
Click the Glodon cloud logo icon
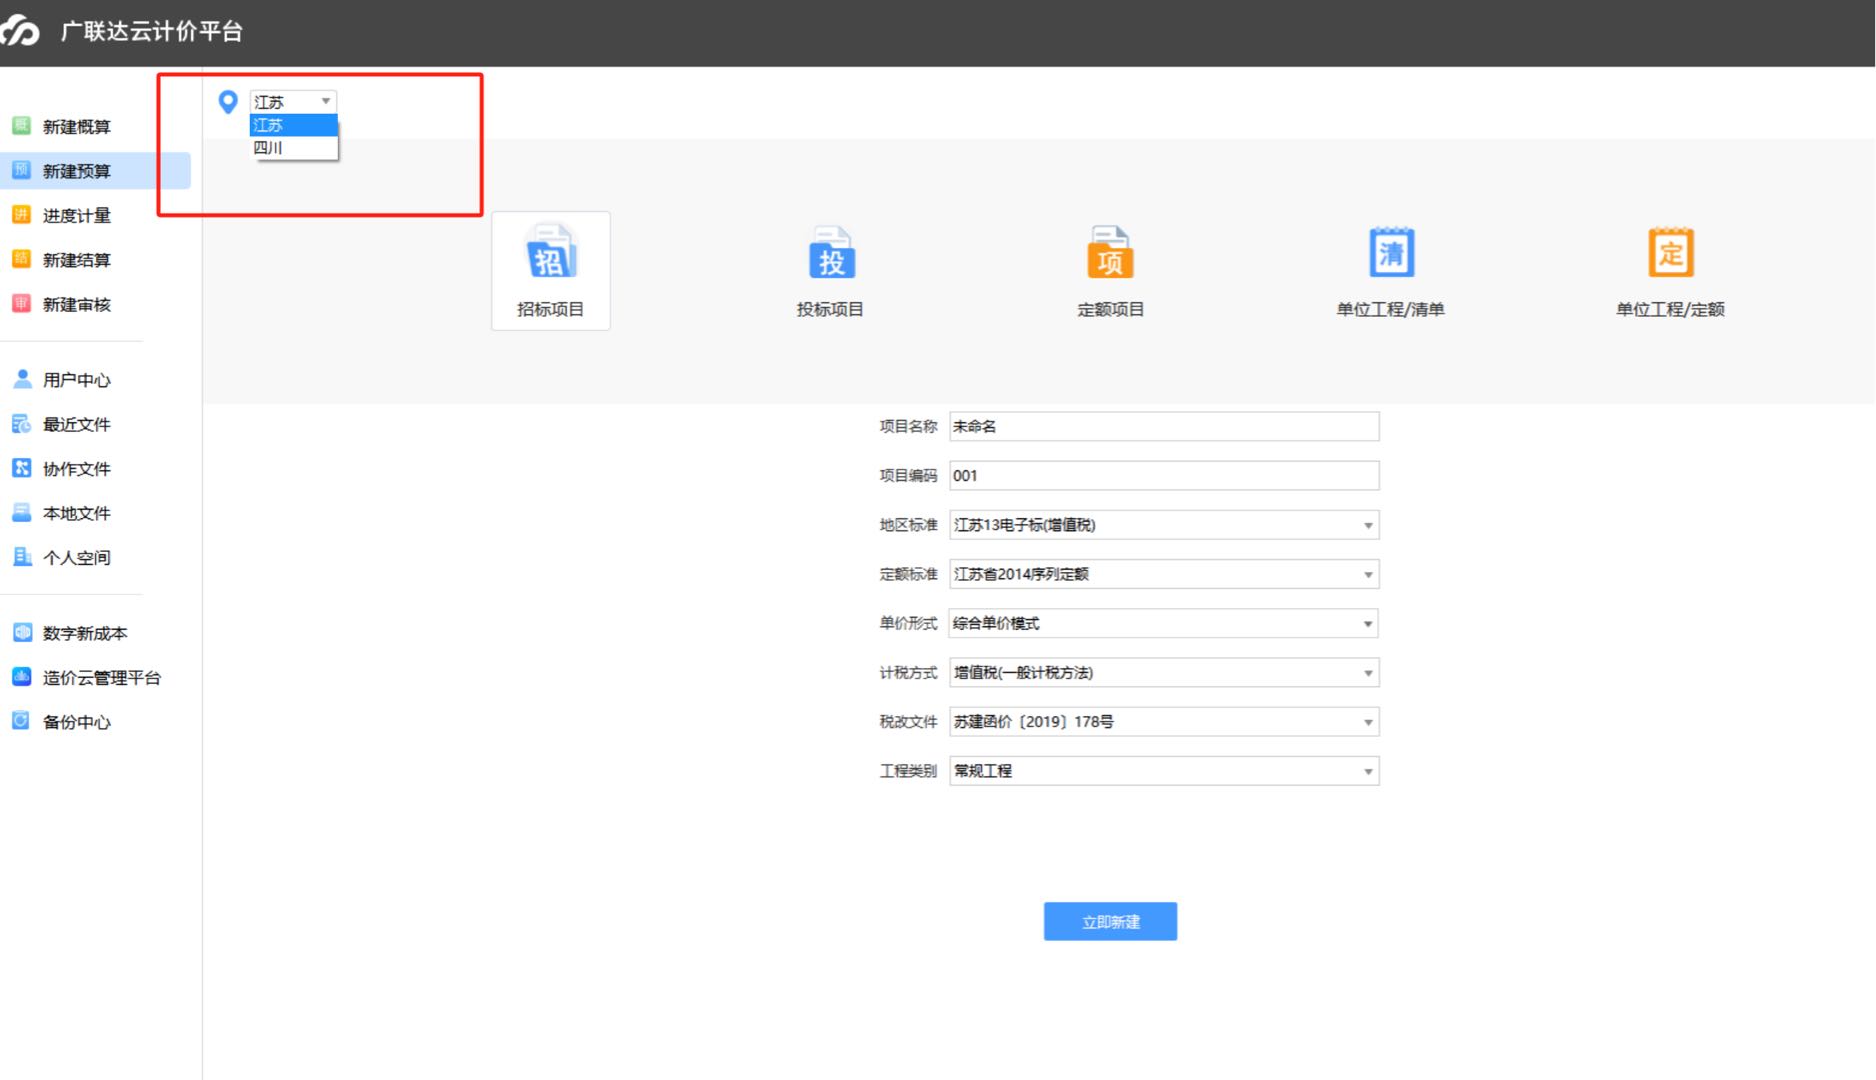point(20,31)
